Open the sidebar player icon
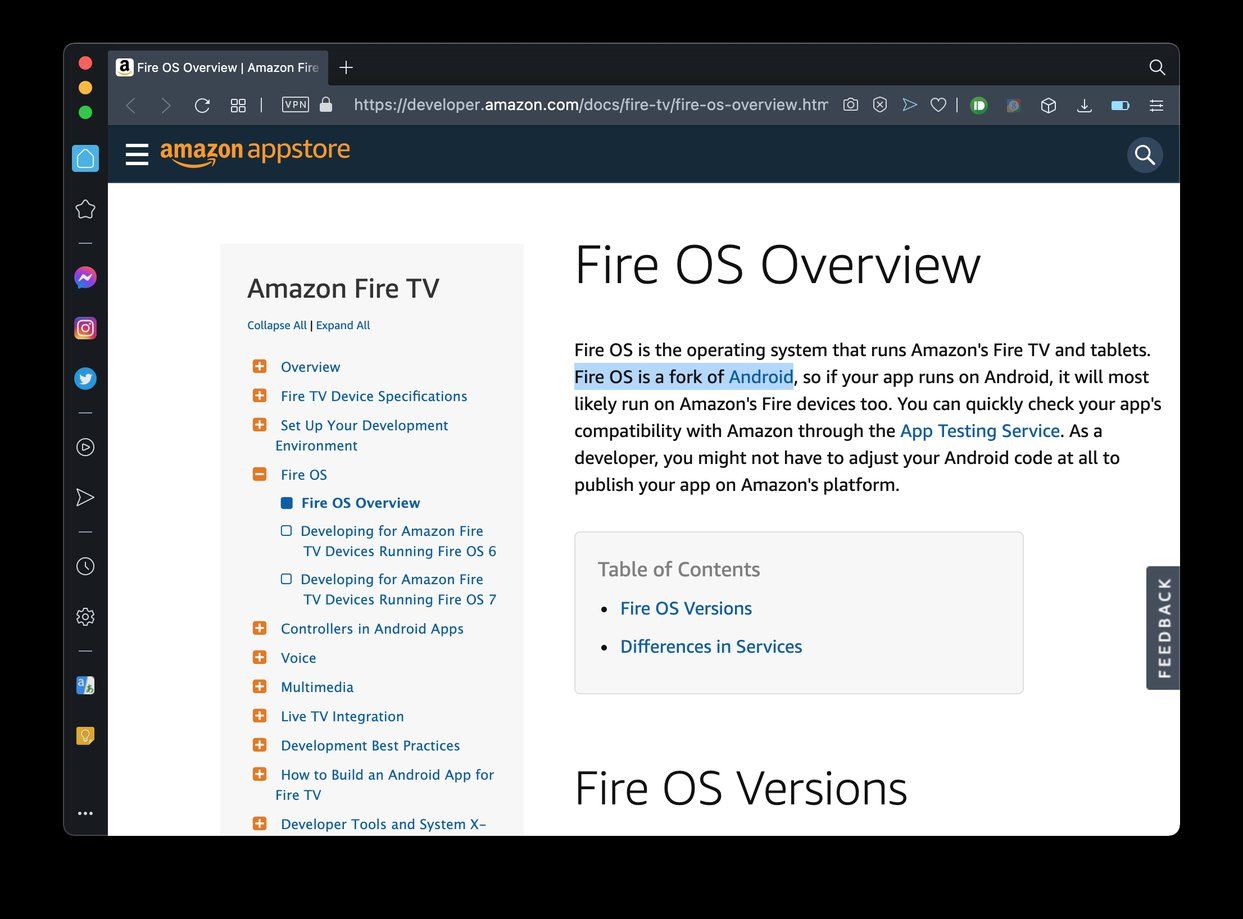 (x=85, y=447)
